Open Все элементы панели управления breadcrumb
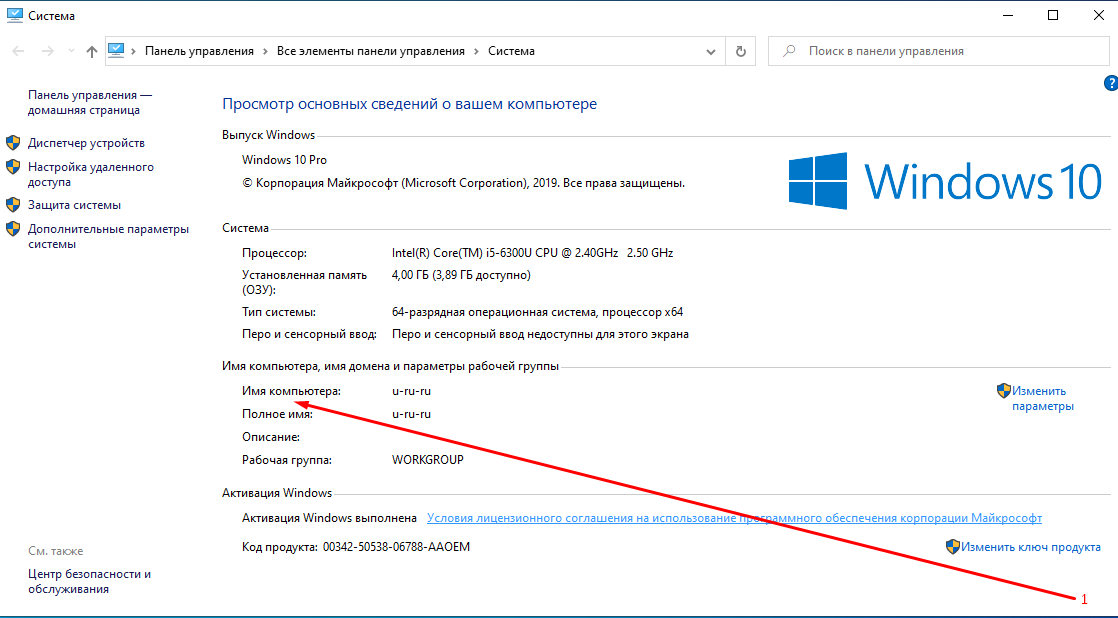The width and height of the screenshot is (1118, 618). pos(371,51)
